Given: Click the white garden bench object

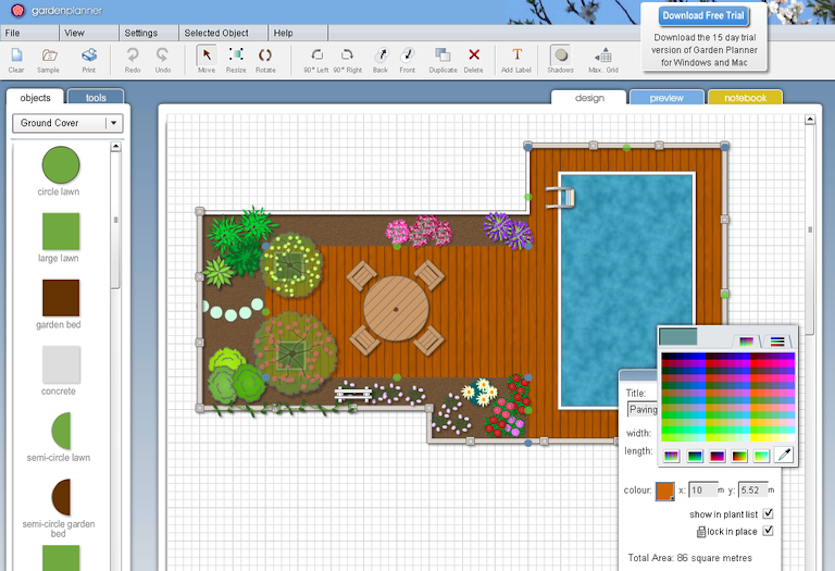Looking at the screenshot, I should [x=353, y=394].
